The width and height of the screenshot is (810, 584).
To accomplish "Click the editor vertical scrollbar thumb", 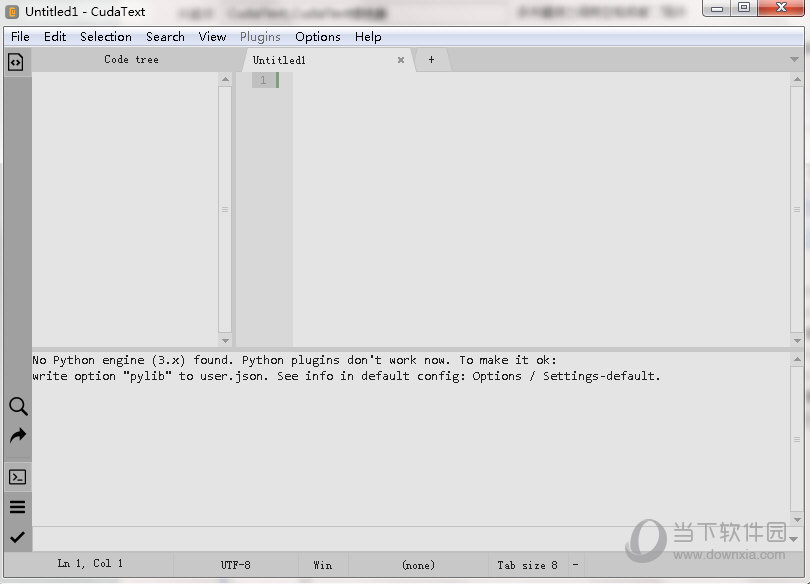I will [x=797, y=210].
